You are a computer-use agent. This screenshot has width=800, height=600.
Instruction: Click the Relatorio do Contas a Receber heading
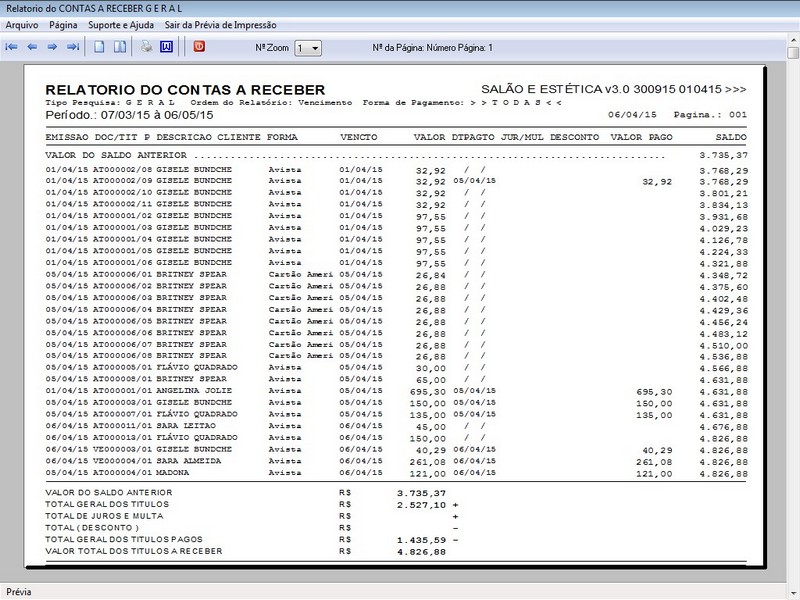185,90
